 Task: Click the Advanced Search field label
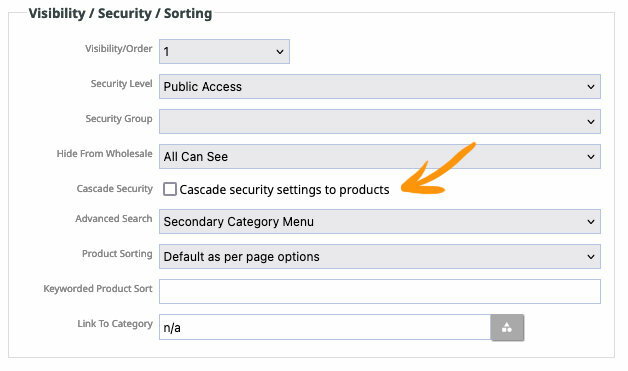(114, 219)
